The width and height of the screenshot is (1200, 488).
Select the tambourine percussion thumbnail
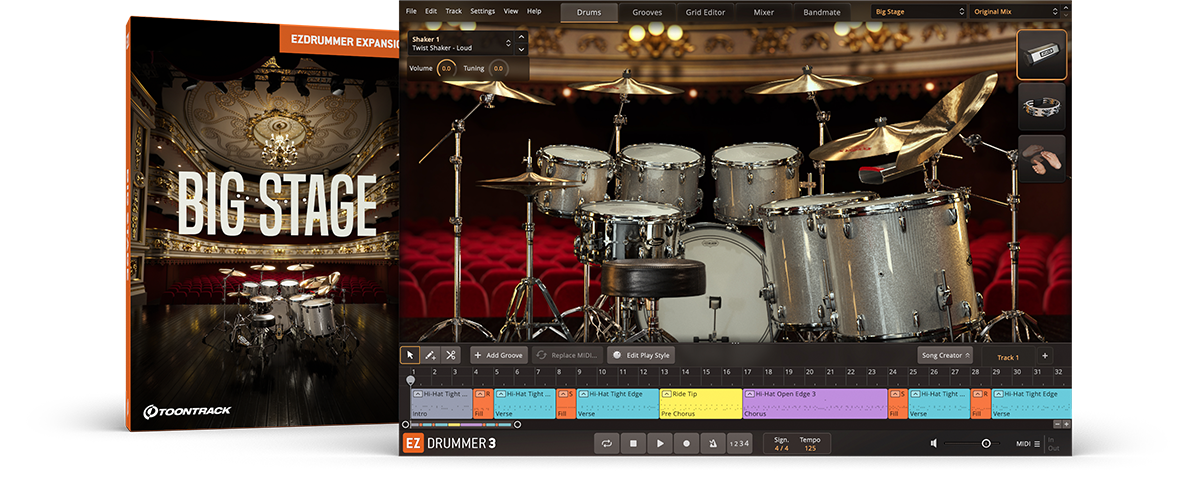[x=1041, y=107]
